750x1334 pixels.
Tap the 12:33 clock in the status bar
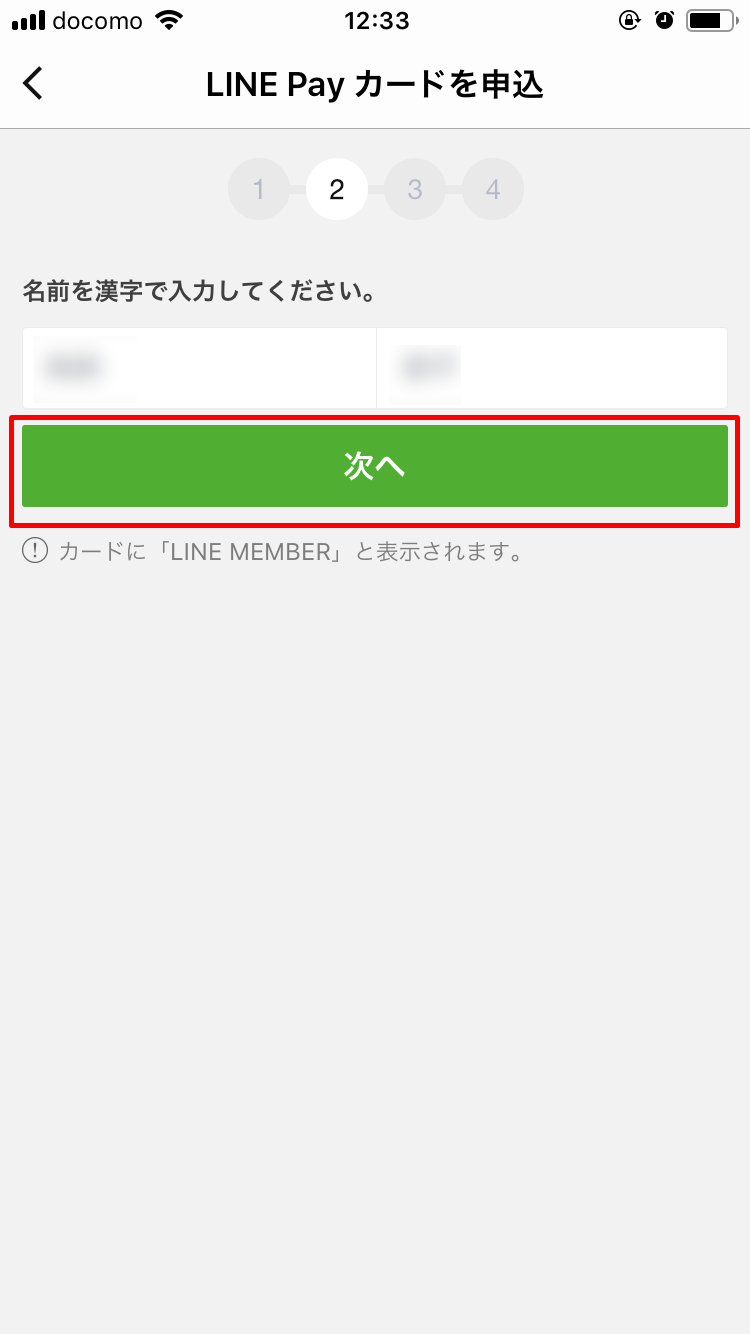pos(375,20)
